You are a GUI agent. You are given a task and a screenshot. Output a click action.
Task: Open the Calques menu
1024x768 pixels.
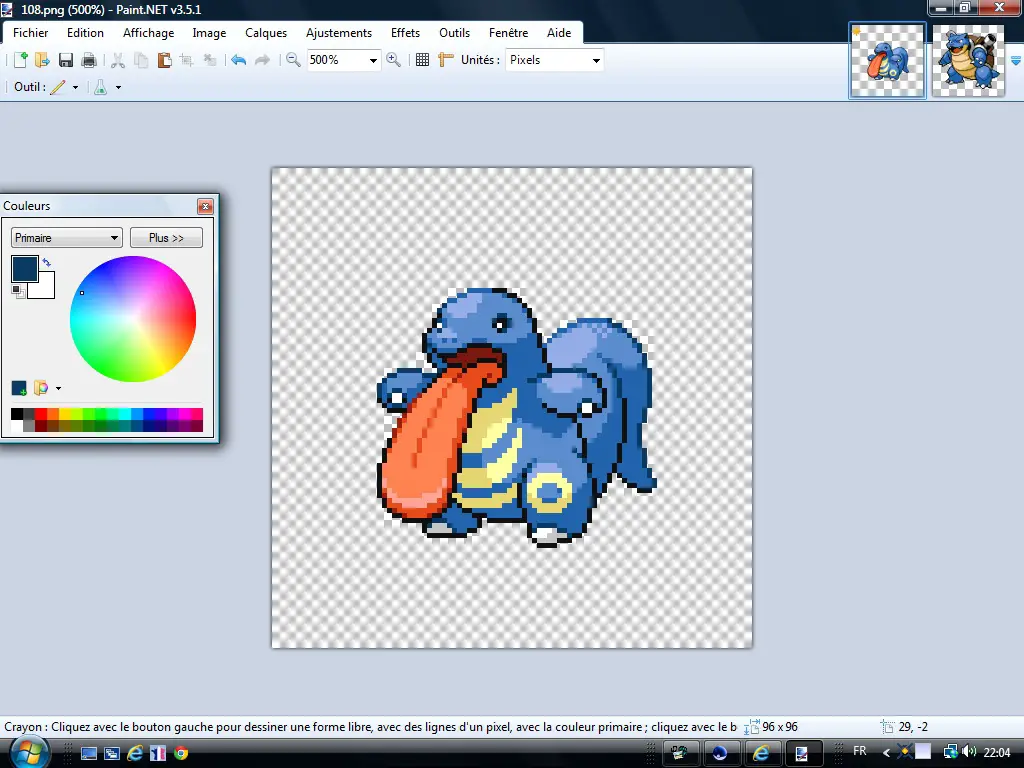pos(266,33)
